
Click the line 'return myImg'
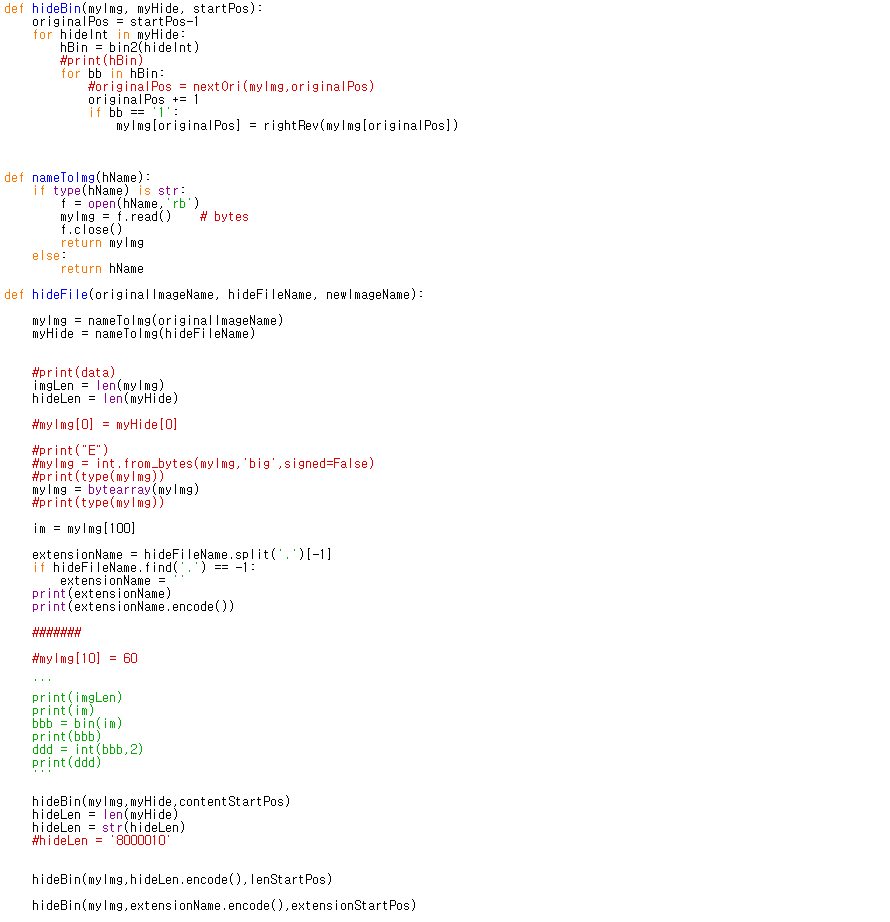pyautogui.click(x=102, y=242)
